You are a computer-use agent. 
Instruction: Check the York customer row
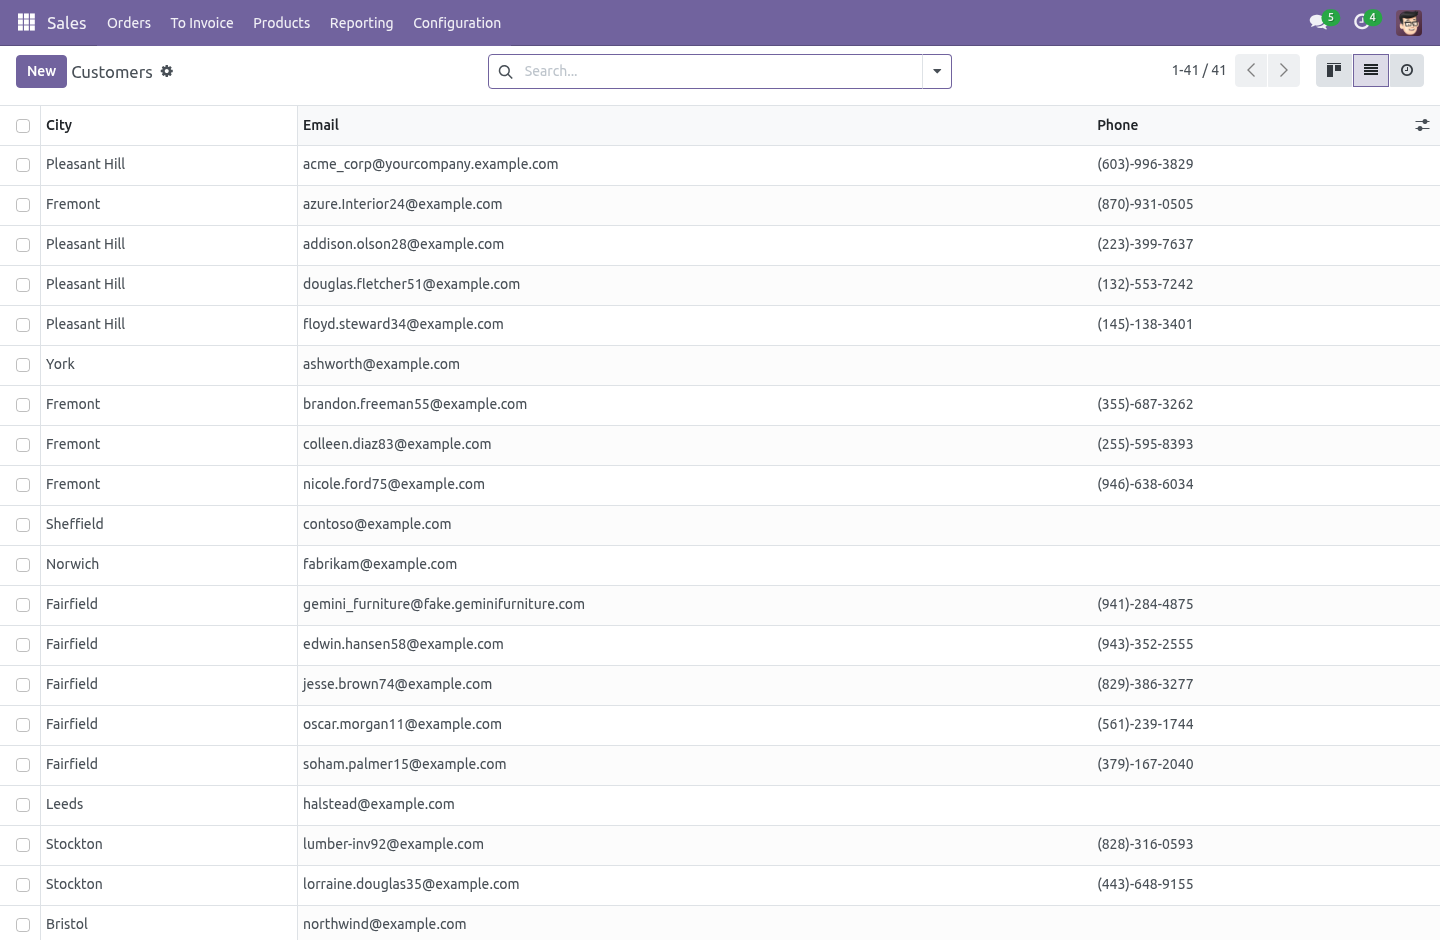[x=23, y=365]
